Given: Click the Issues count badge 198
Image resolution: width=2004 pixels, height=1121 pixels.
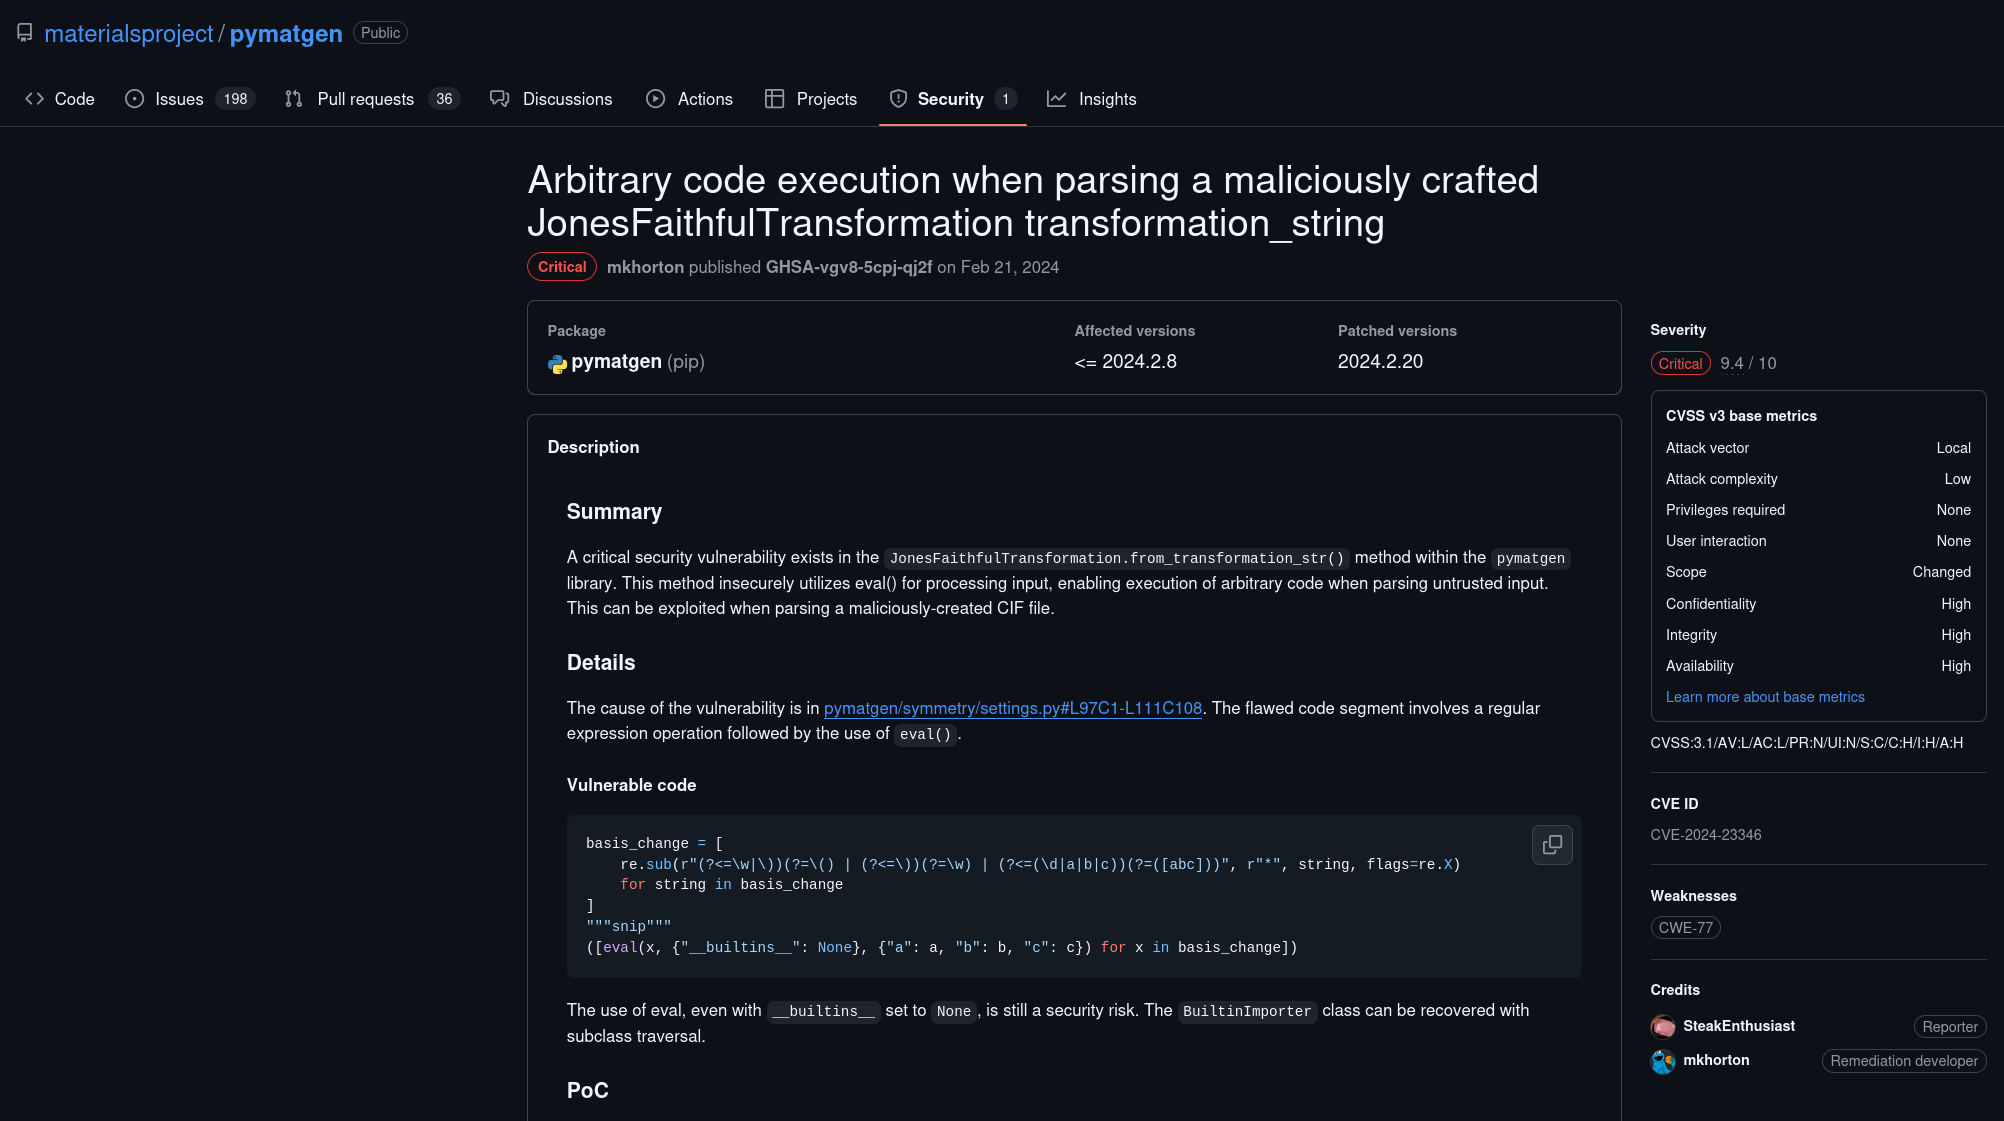Looking at the screenshot, I should pyautogui.click(x=236, y=99).
